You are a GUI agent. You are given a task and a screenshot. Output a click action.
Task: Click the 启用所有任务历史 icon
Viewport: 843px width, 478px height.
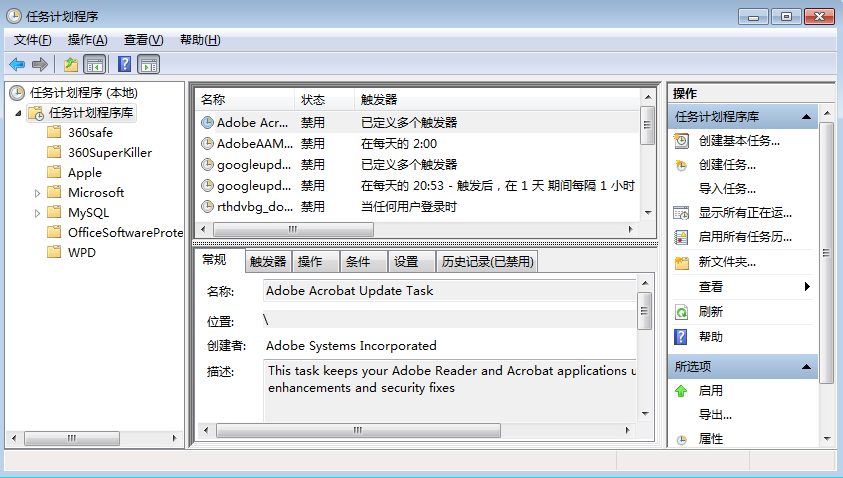681,237
